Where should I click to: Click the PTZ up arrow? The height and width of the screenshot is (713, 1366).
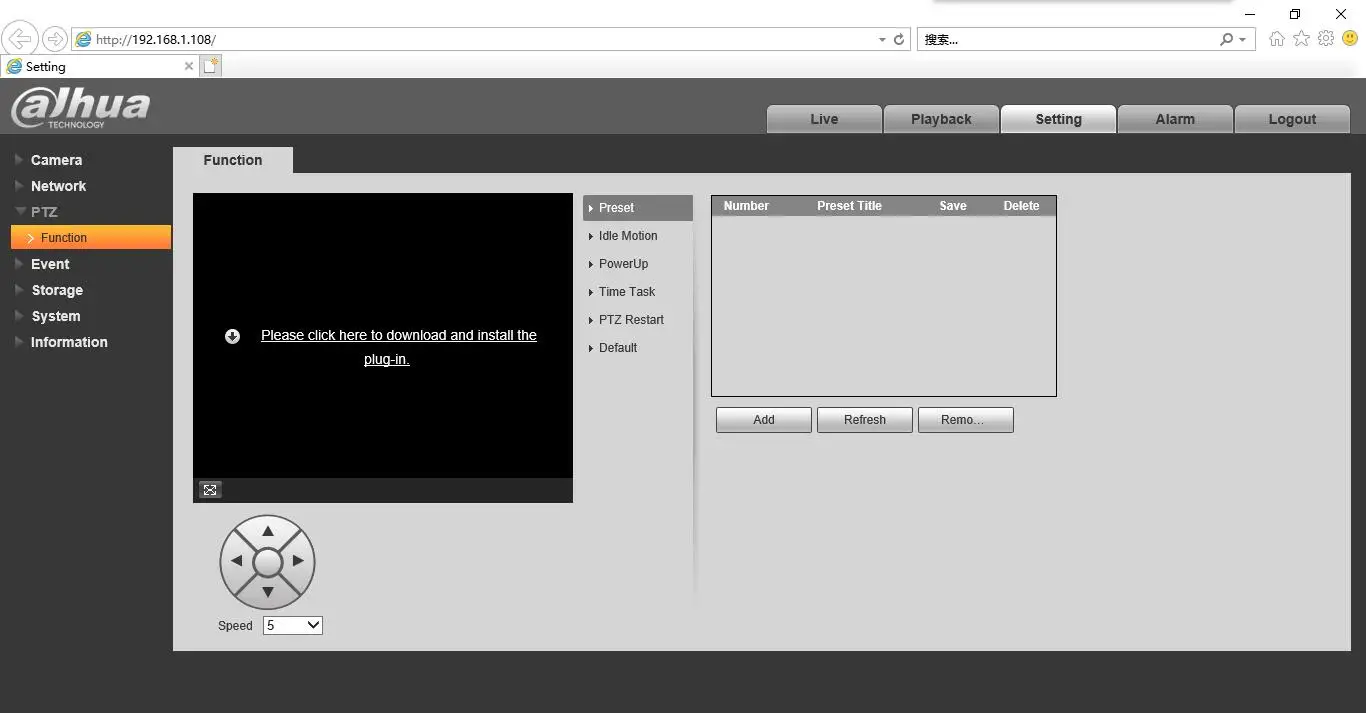pyautogui.click(x=267, y=531)
